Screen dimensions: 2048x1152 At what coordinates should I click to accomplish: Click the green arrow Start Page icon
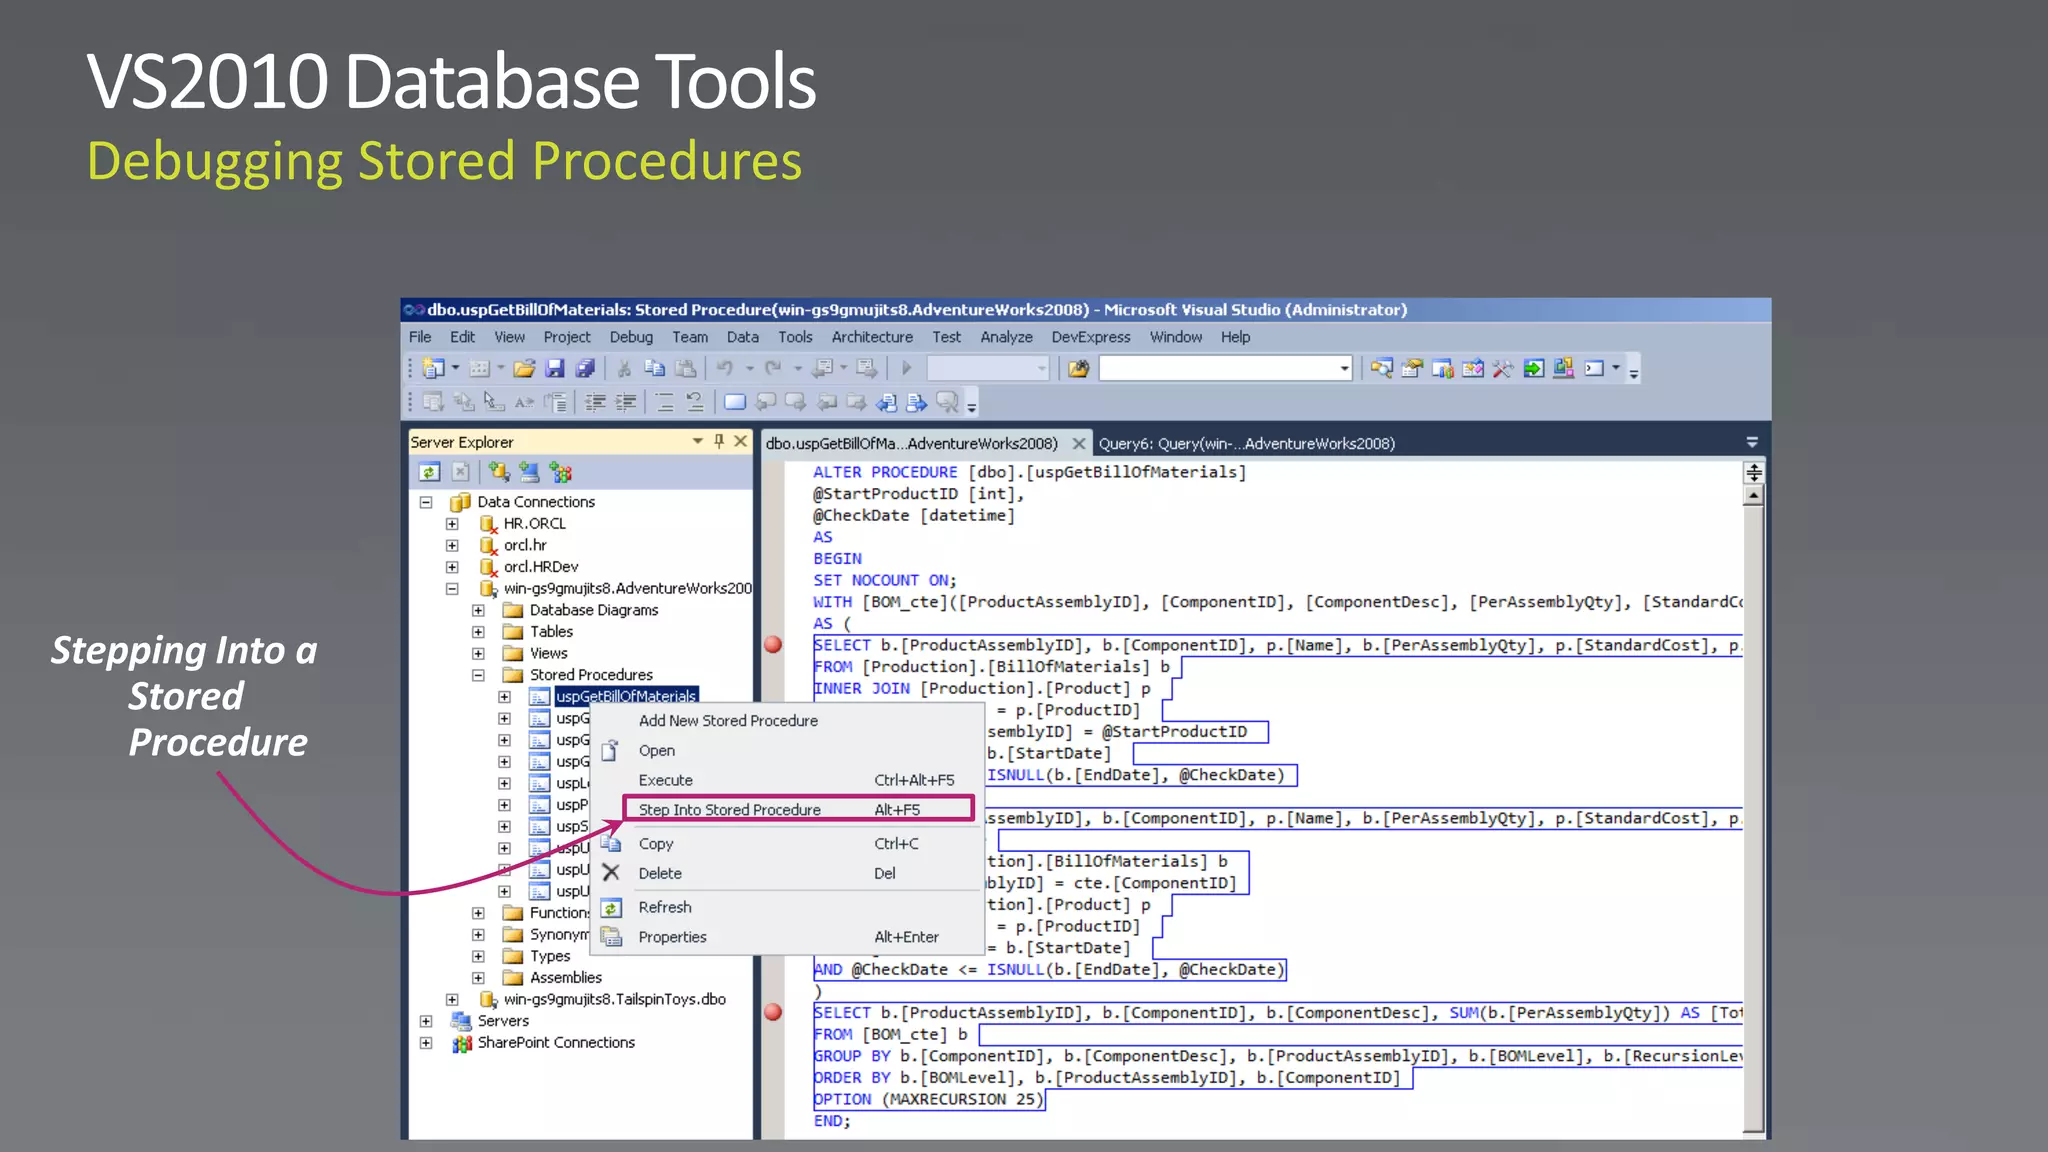[x=1533, y=368]
